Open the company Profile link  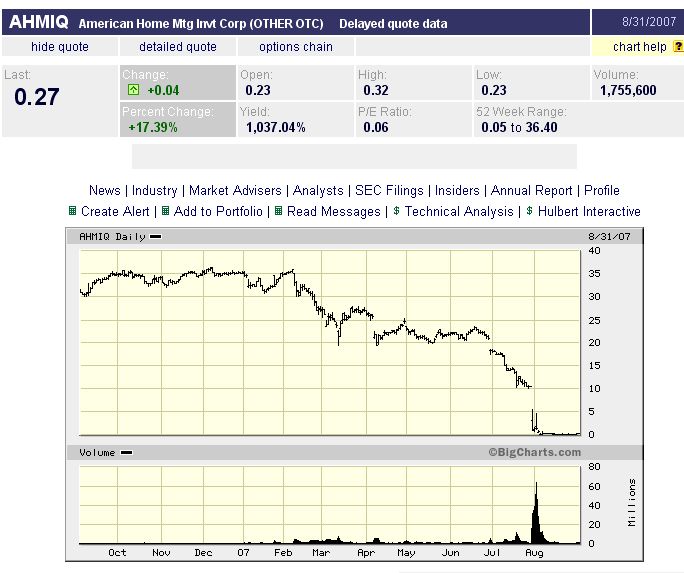tap(602, 190)
